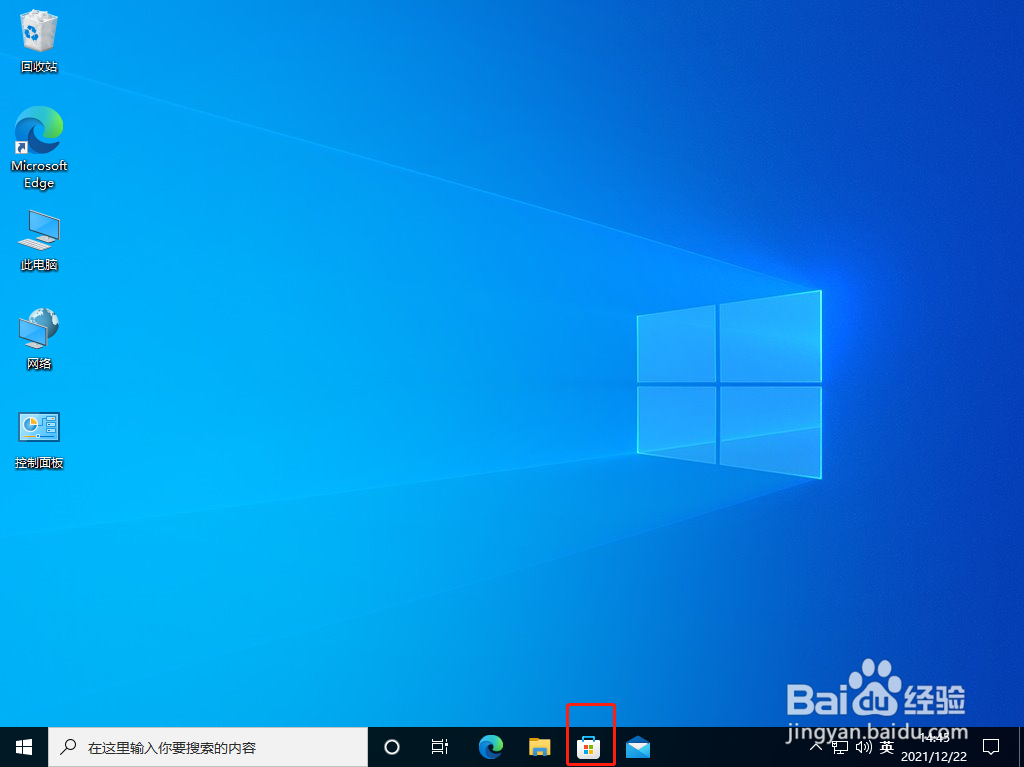Switch the 英 input method indicator
The image size is (1024, 767).
click(x=886, y=746)
